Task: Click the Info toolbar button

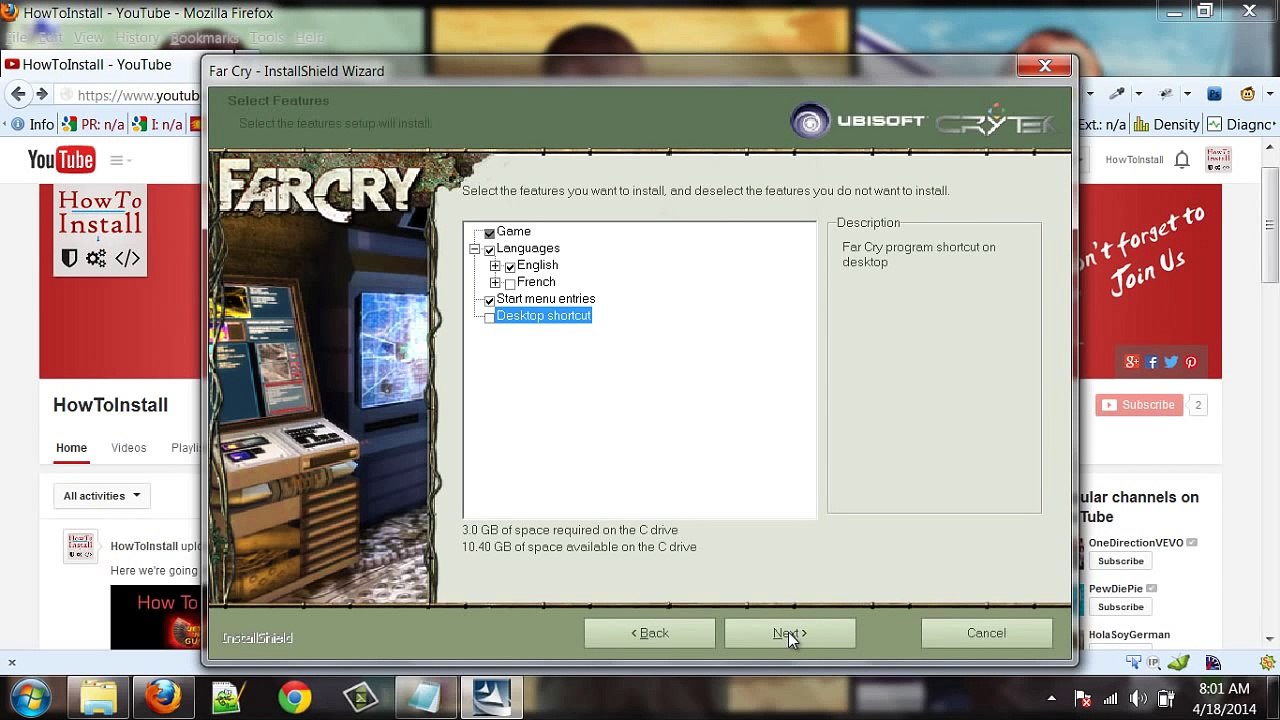Action: tap(32, 125)
